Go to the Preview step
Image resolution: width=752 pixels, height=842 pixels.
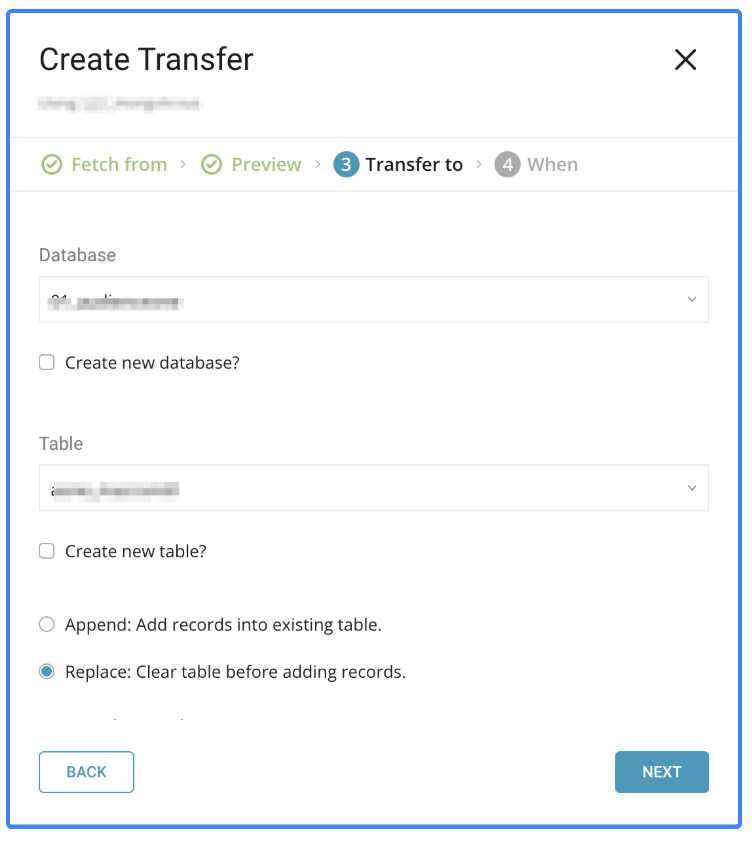coord(266,165)
